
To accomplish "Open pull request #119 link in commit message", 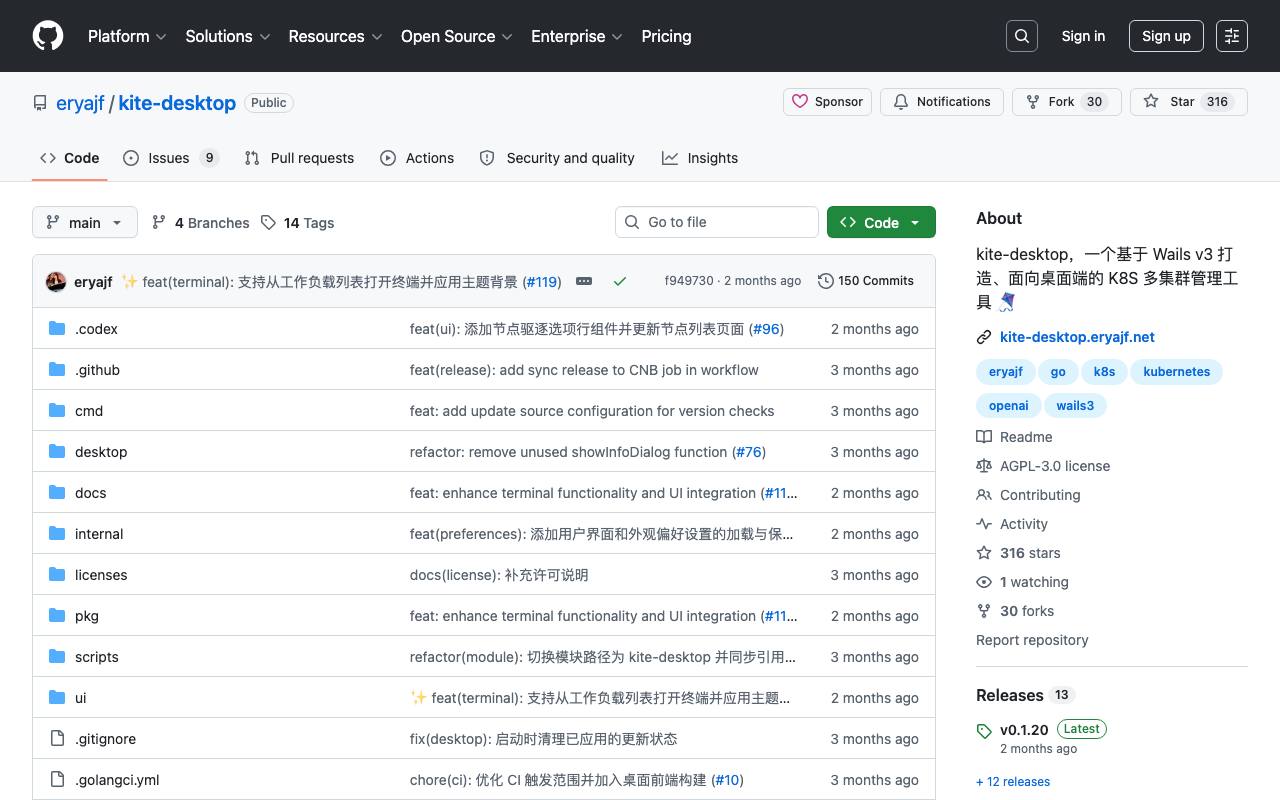I will (x=541, y=282).
